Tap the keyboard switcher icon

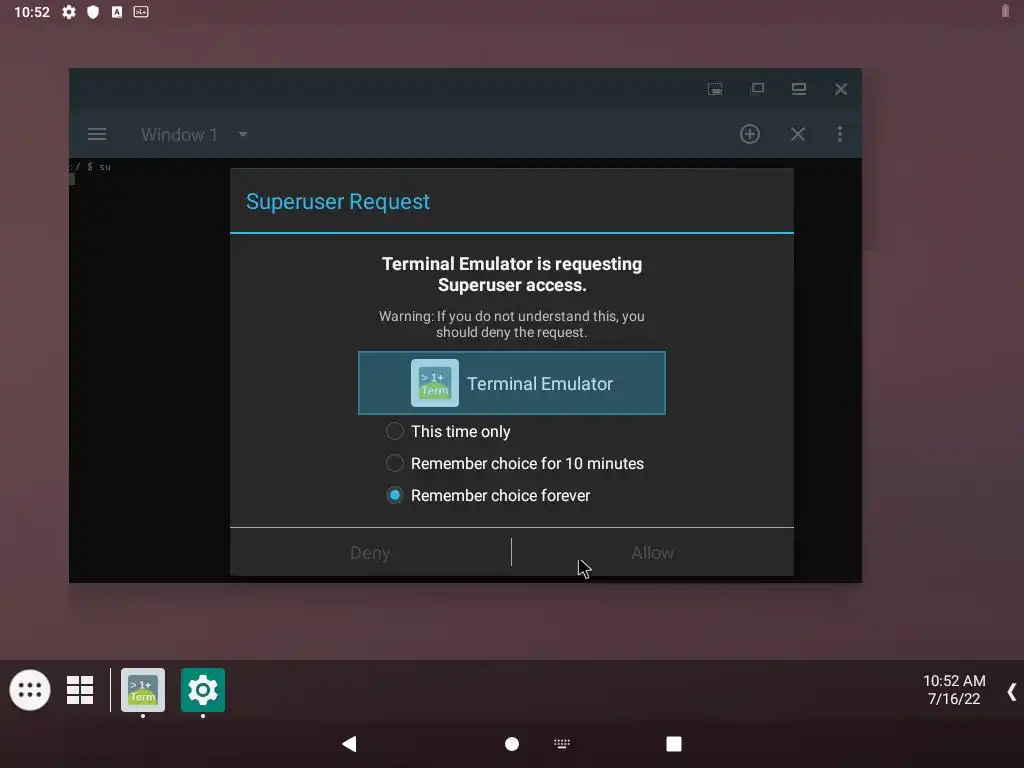(562, 743)
